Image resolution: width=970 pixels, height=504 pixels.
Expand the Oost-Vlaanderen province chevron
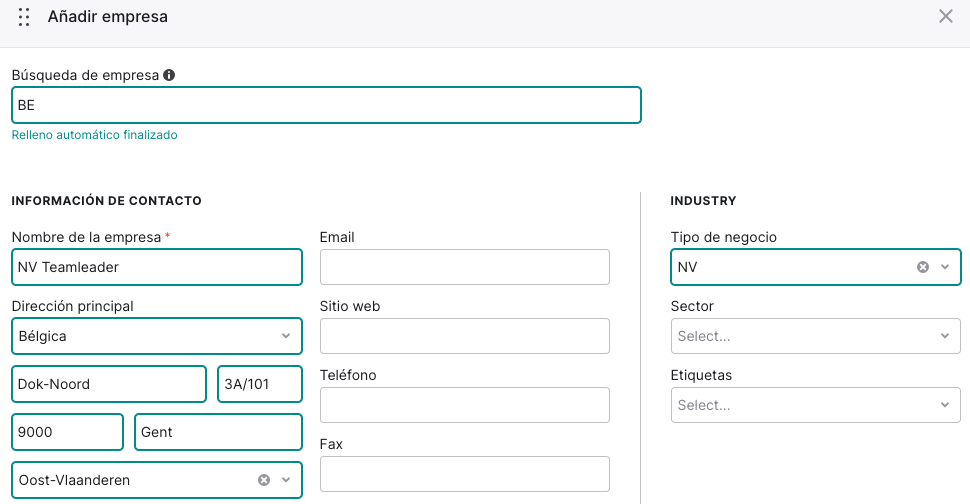point(286,480)
